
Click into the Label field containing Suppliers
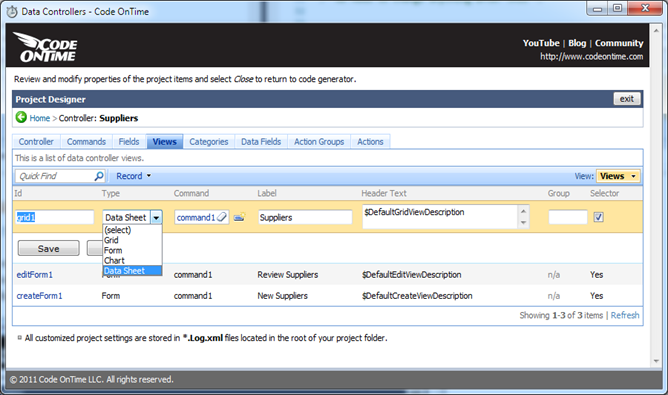tap(305, 217)
